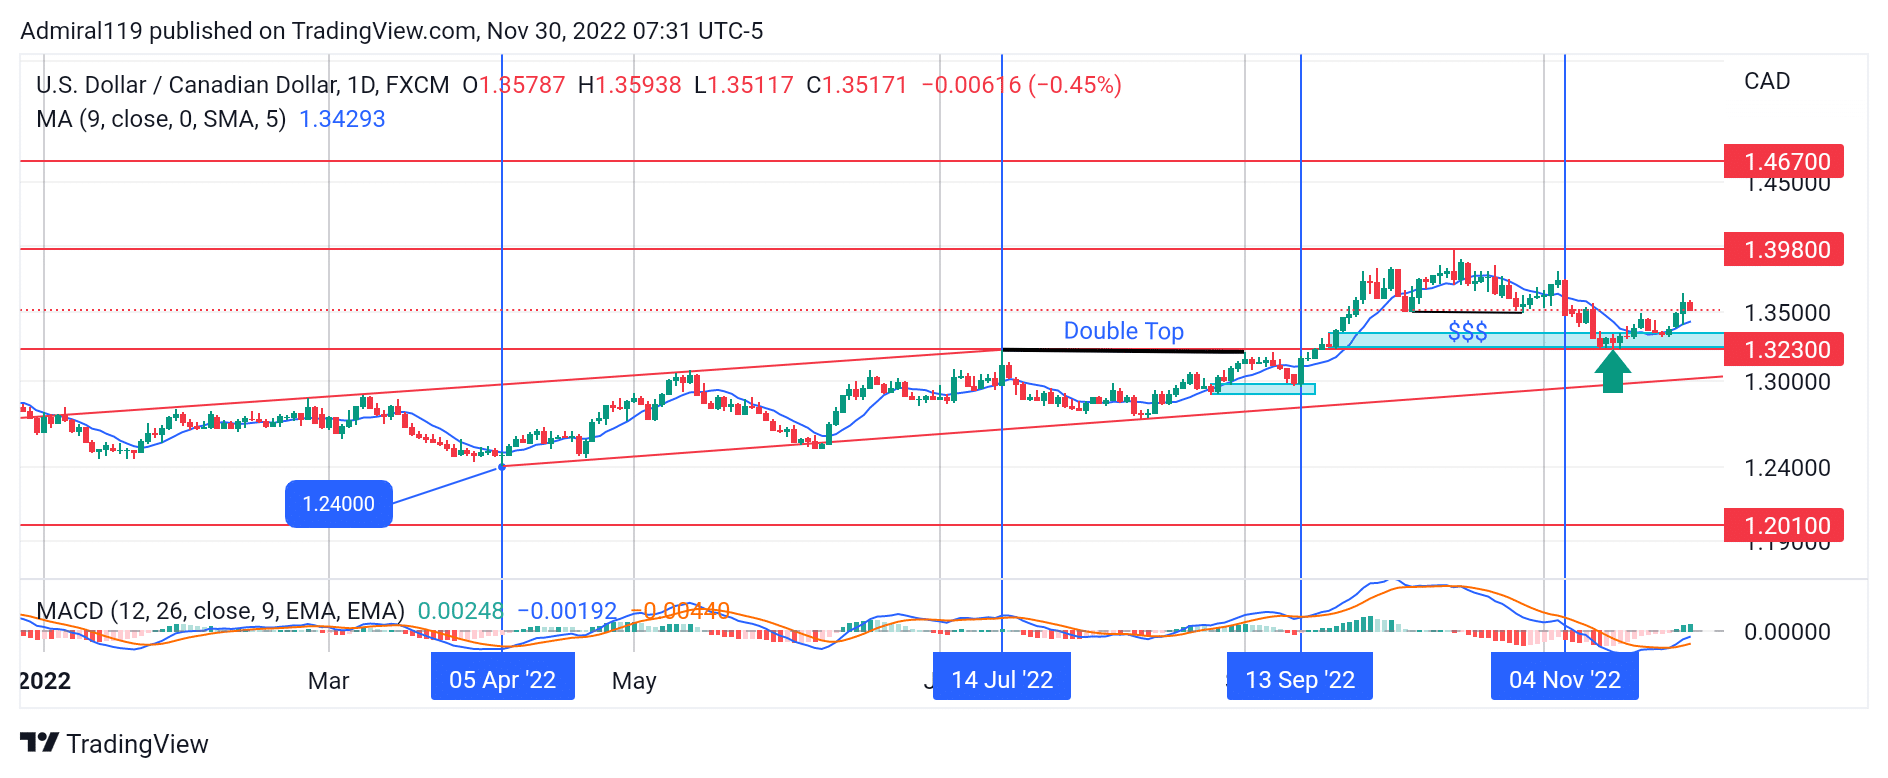Click the MA value 1.34293
This screenshot has height=778, width=1888.
[x=342, y=119]
